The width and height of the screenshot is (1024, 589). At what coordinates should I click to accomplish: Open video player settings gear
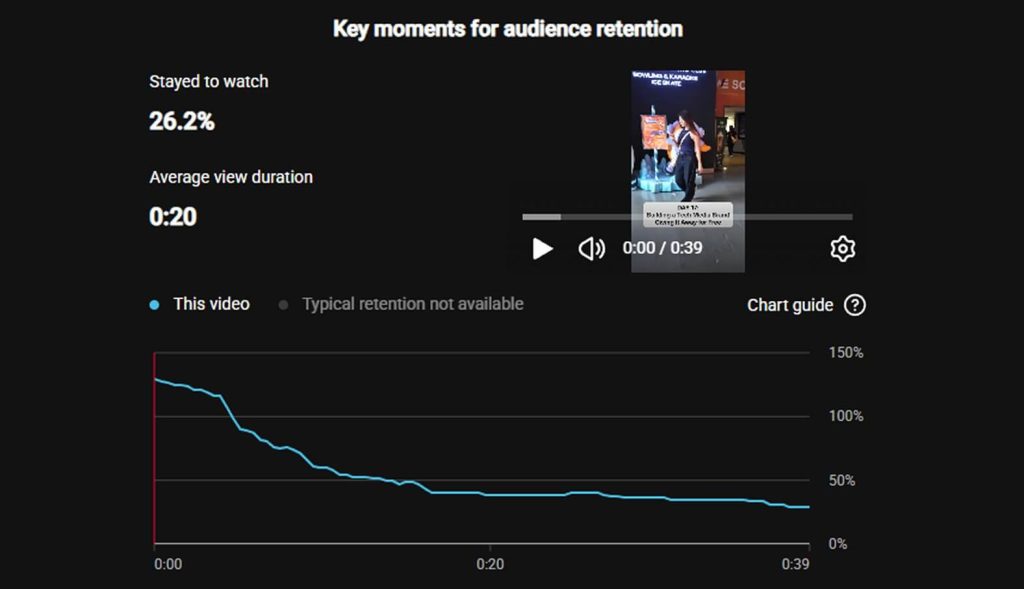click(x=842, y=249)
